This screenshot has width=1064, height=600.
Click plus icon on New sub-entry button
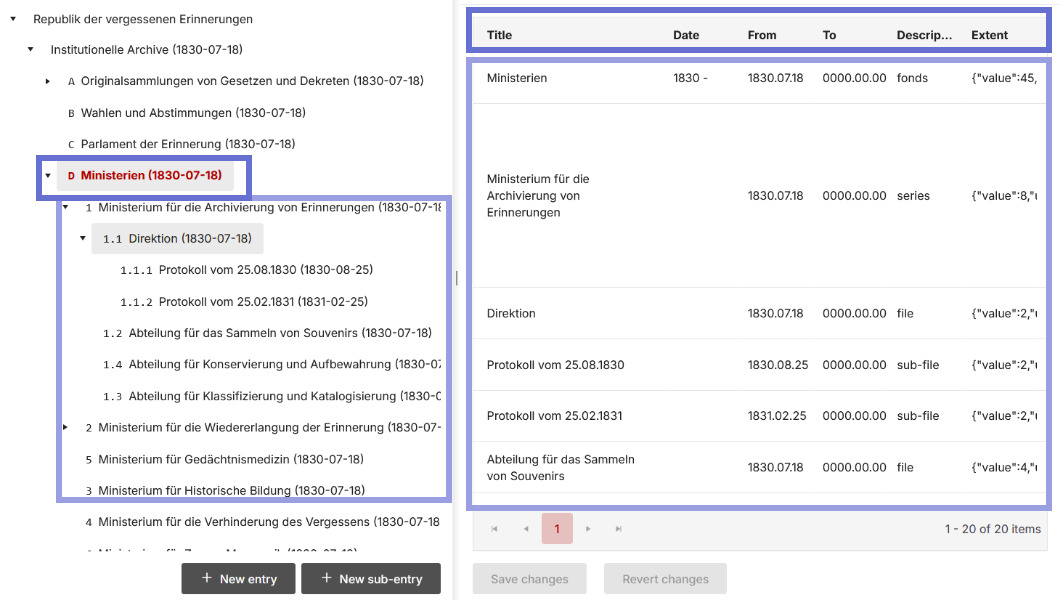325,578
